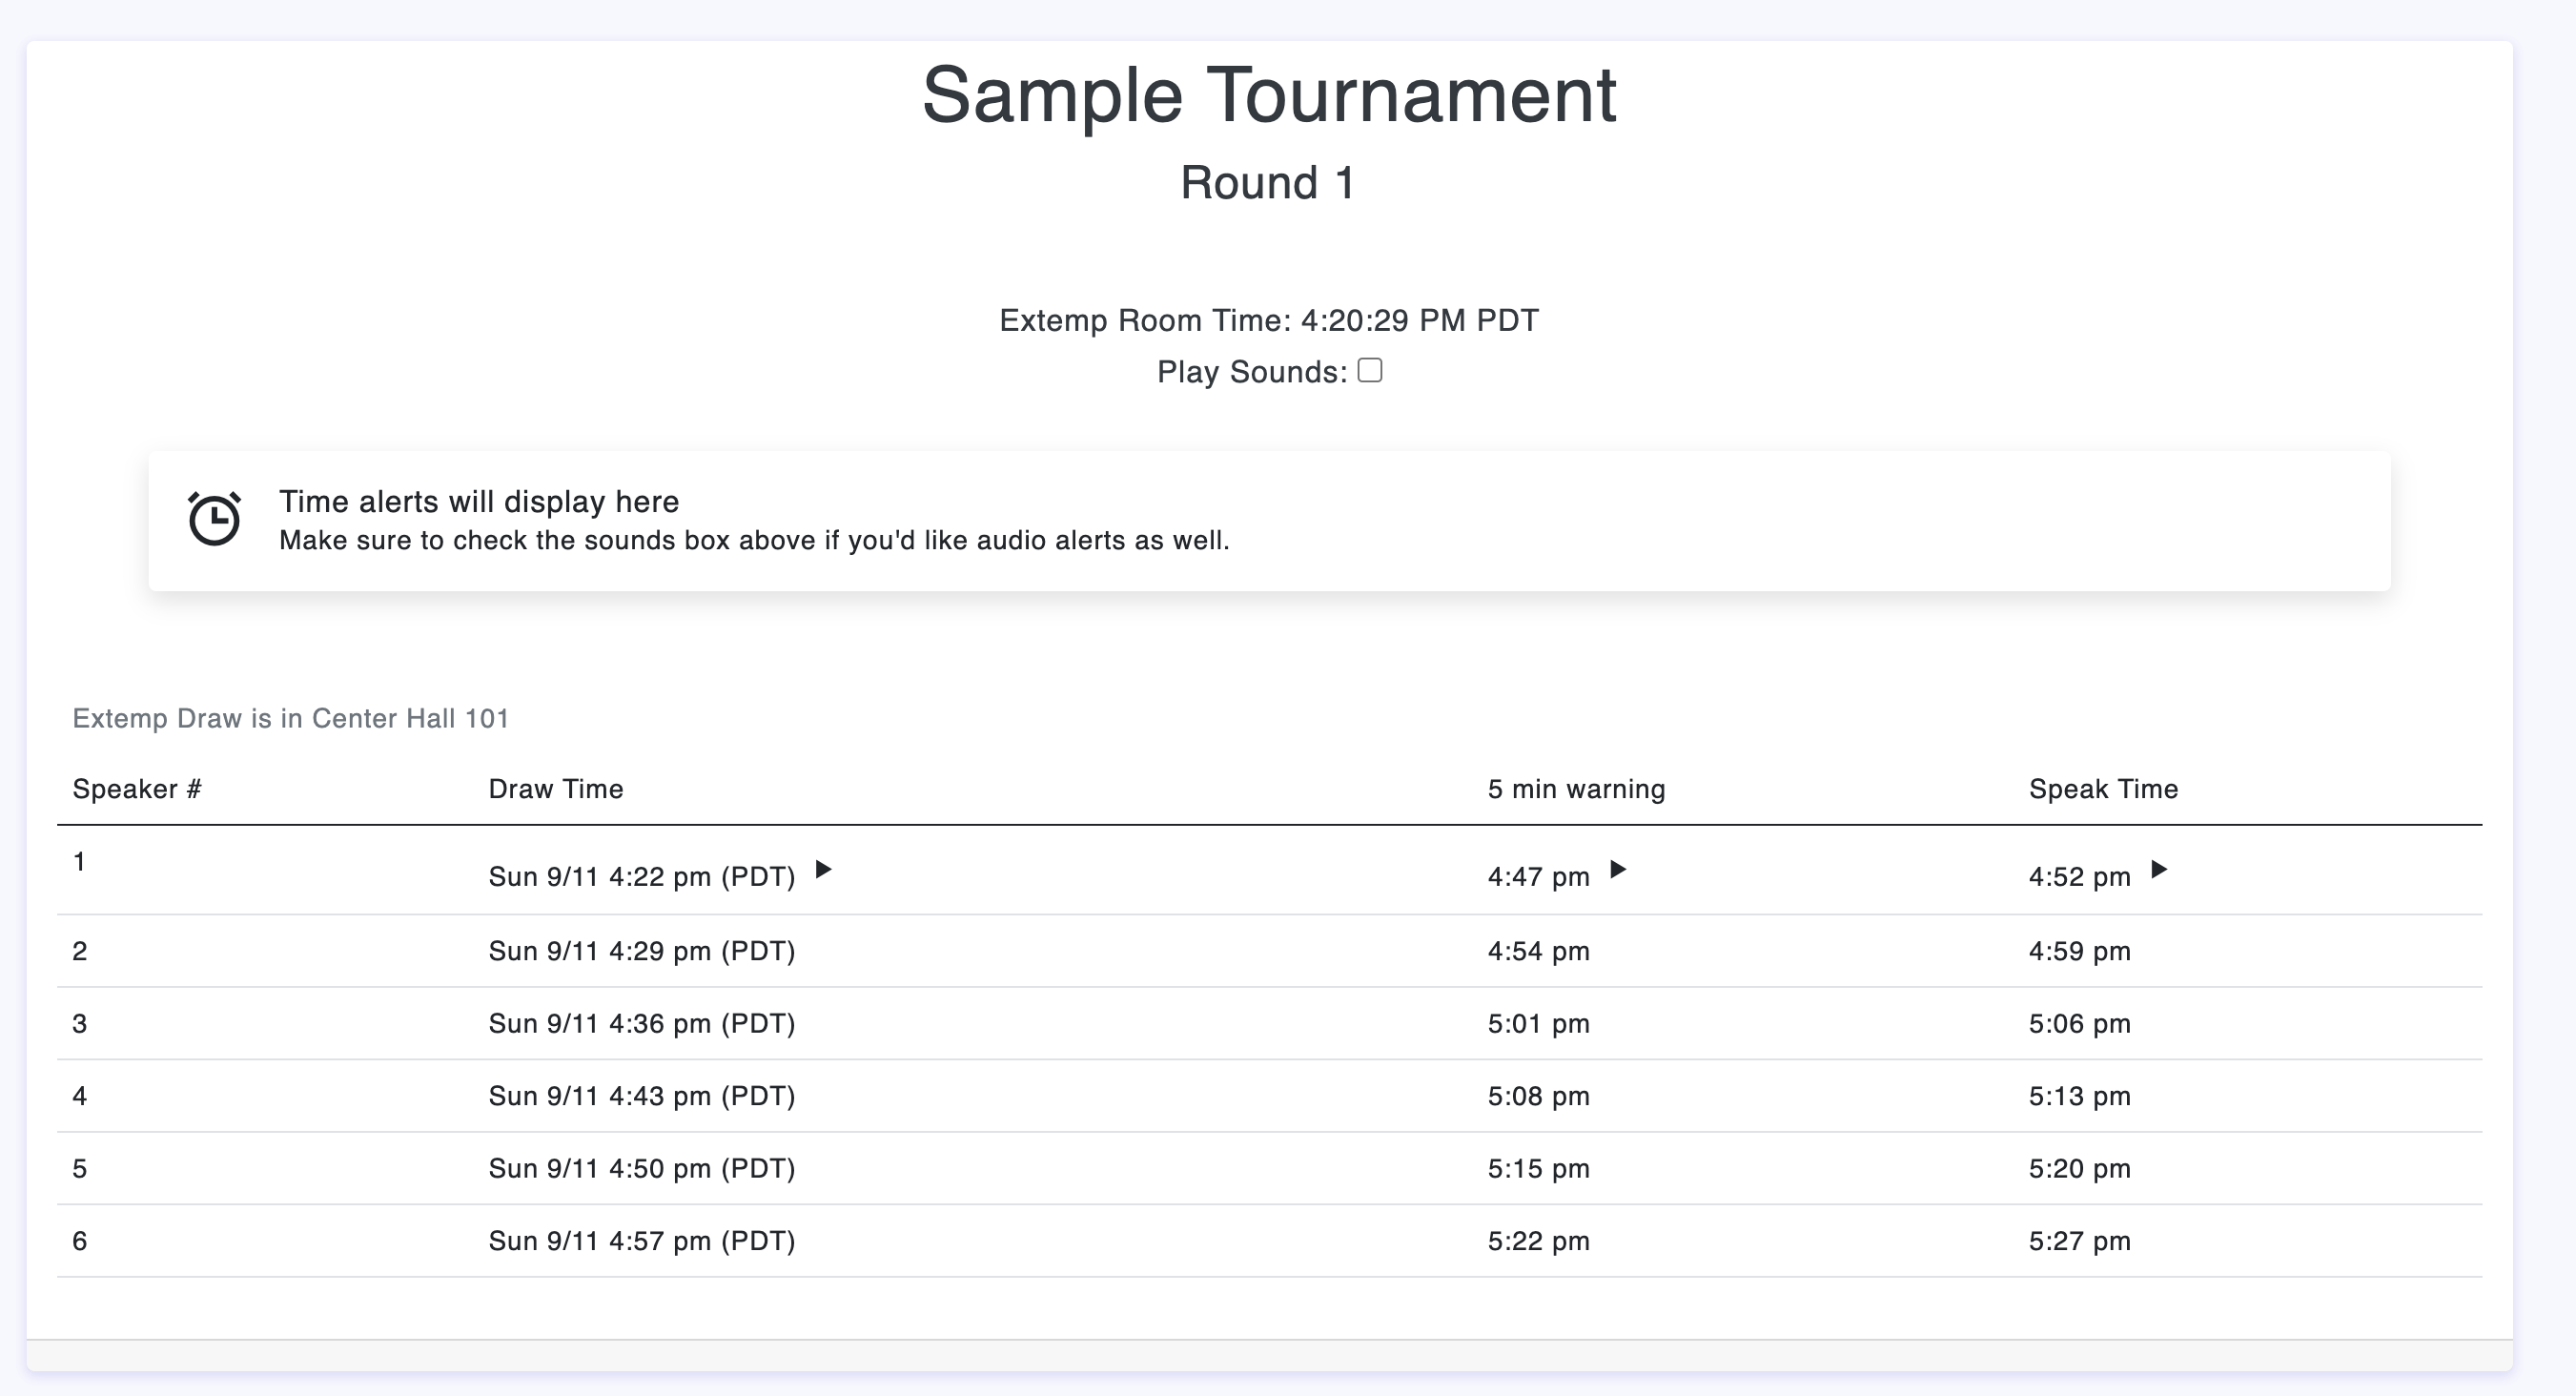Click the alarm clock icon in alerts box

pos(214,518)
